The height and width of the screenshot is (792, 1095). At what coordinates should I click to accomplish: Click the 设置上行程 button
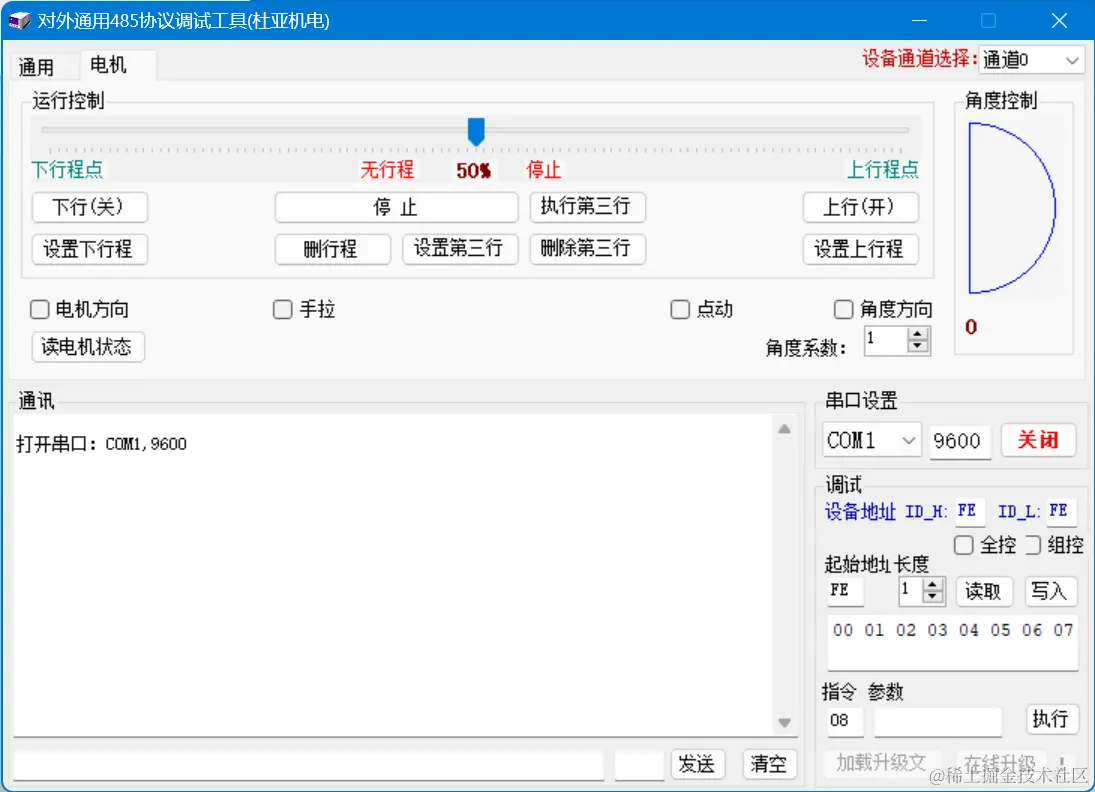click(860, 249)
